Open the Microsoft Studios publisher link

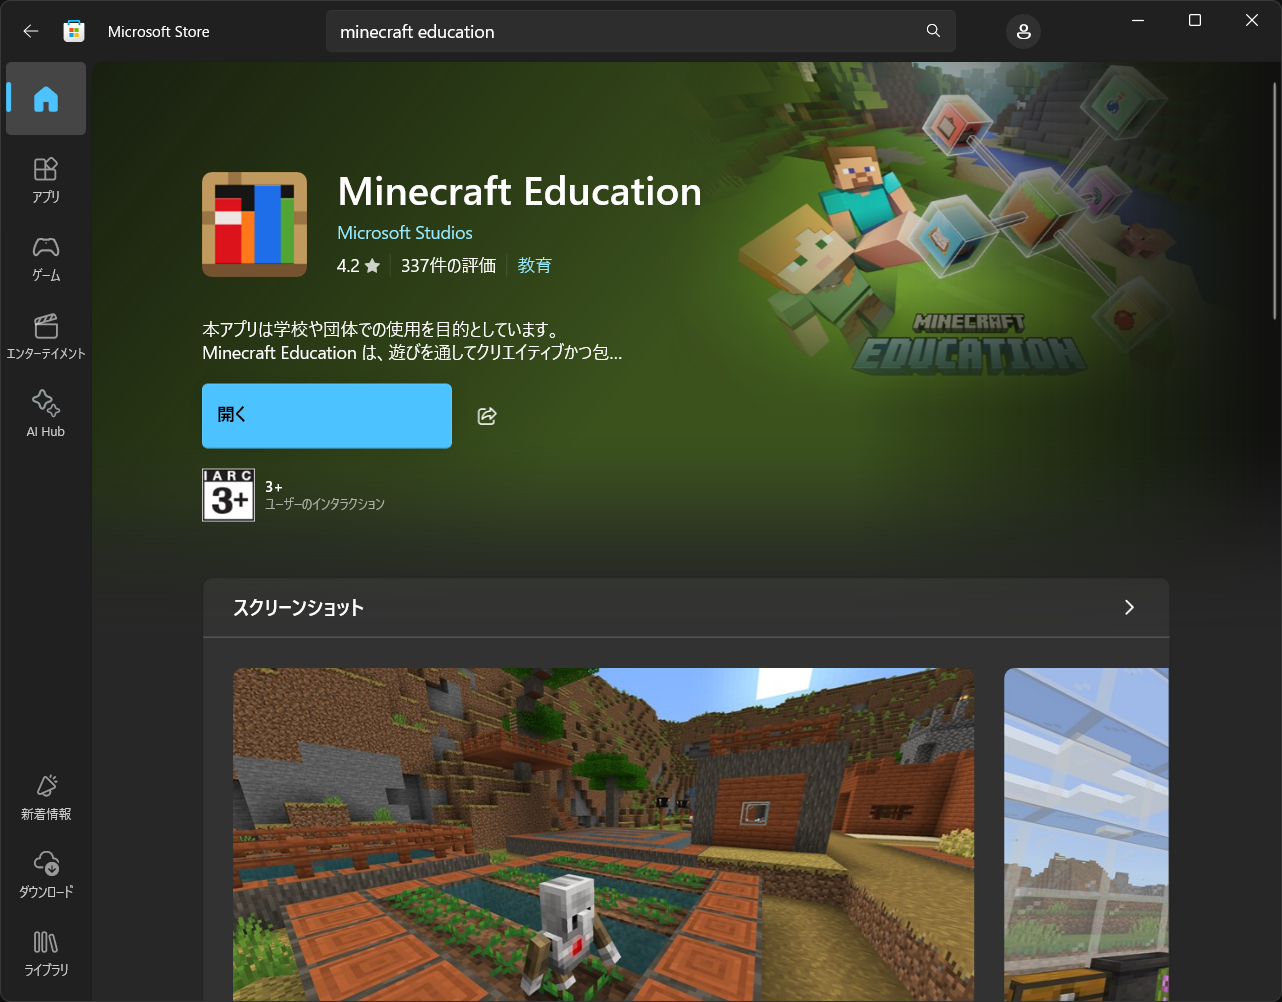point(405,233)
